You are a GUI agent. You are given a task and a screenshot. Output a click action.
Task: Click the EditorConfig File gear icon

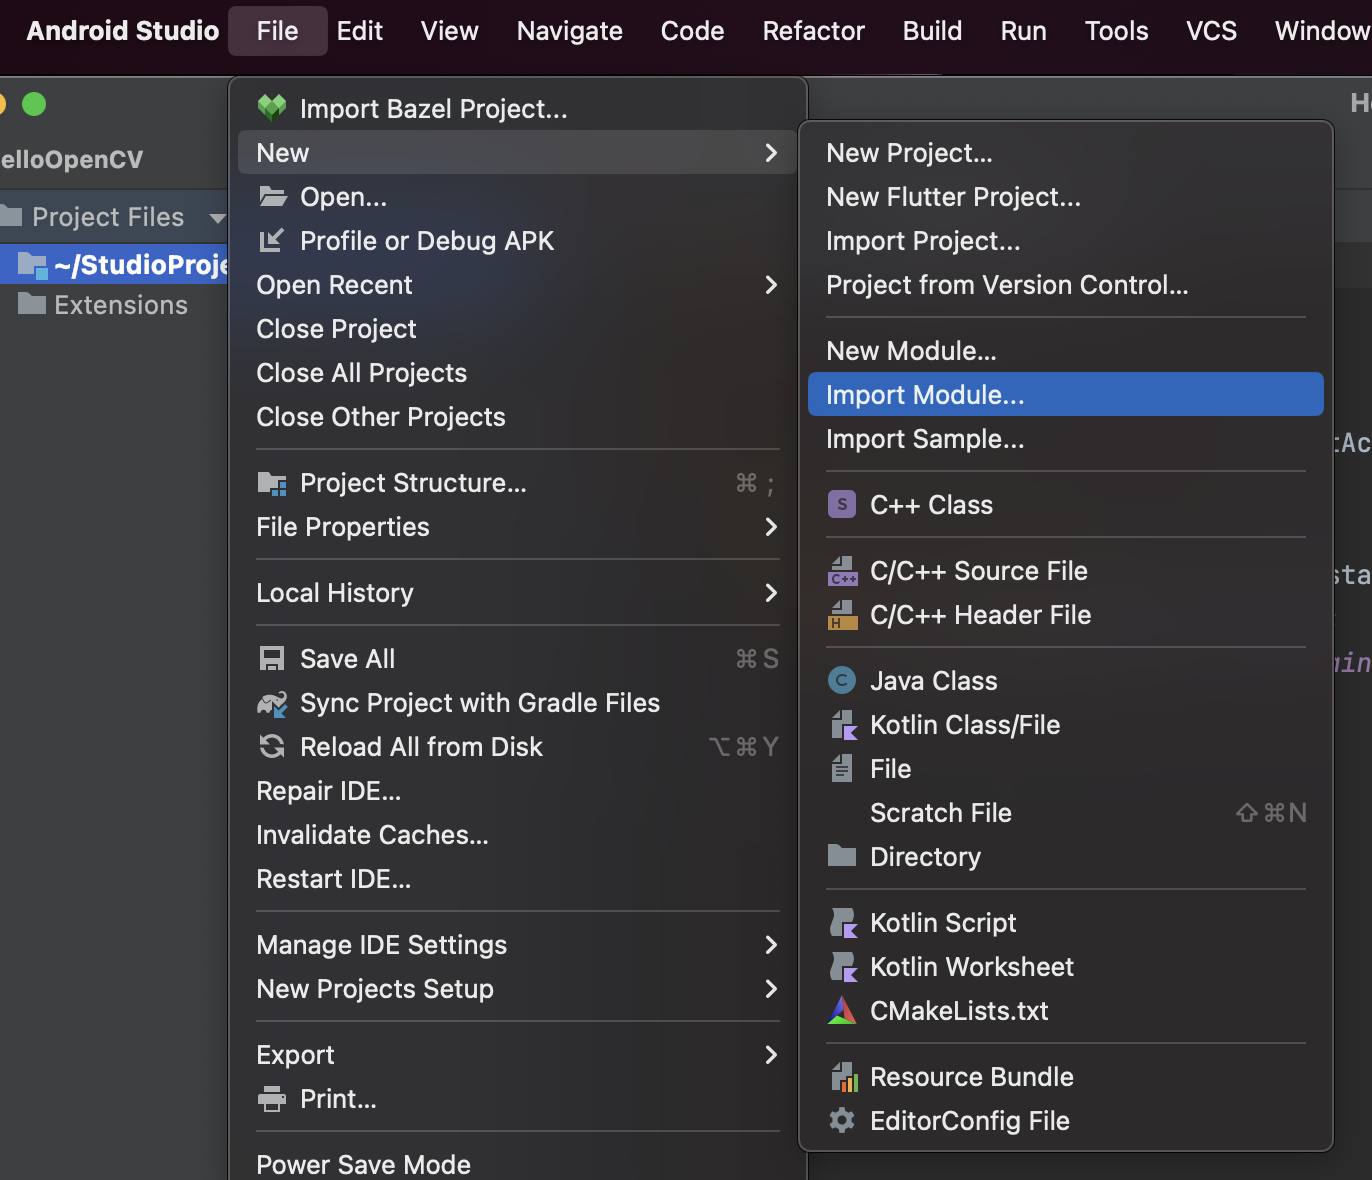pyautogui.click(x=842, y=1120)
